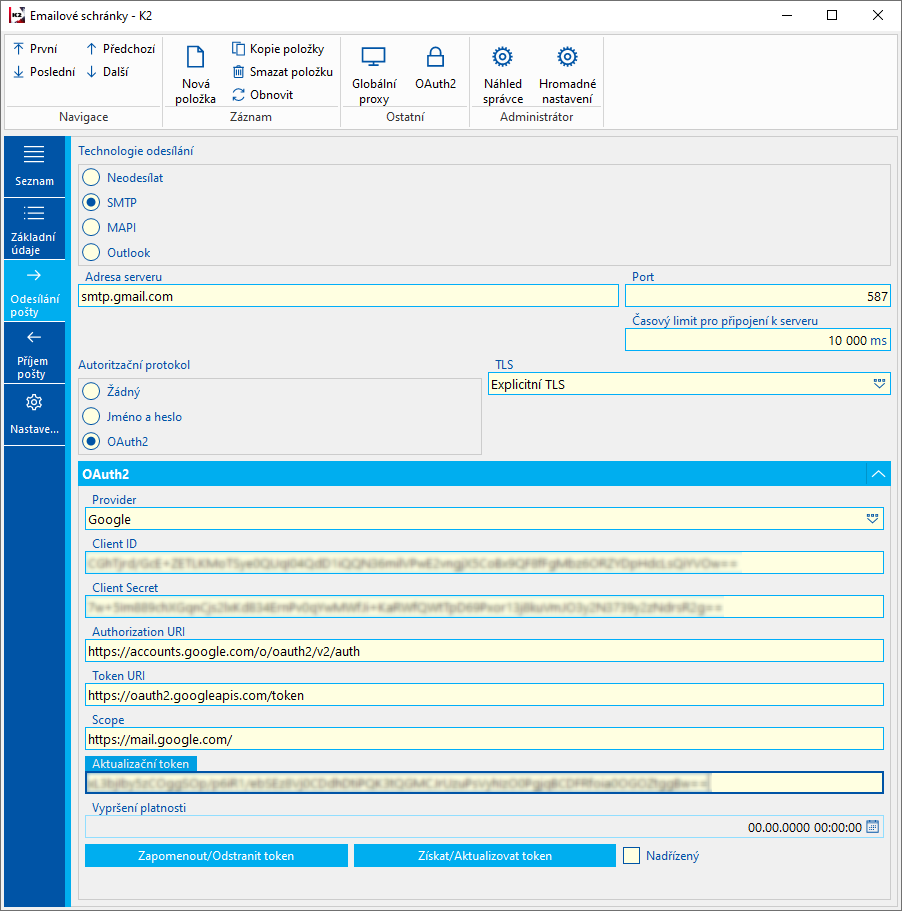902x911 pixels.
Task: Open Hromadné nastavení gear icon
Action: coord(567,58)
